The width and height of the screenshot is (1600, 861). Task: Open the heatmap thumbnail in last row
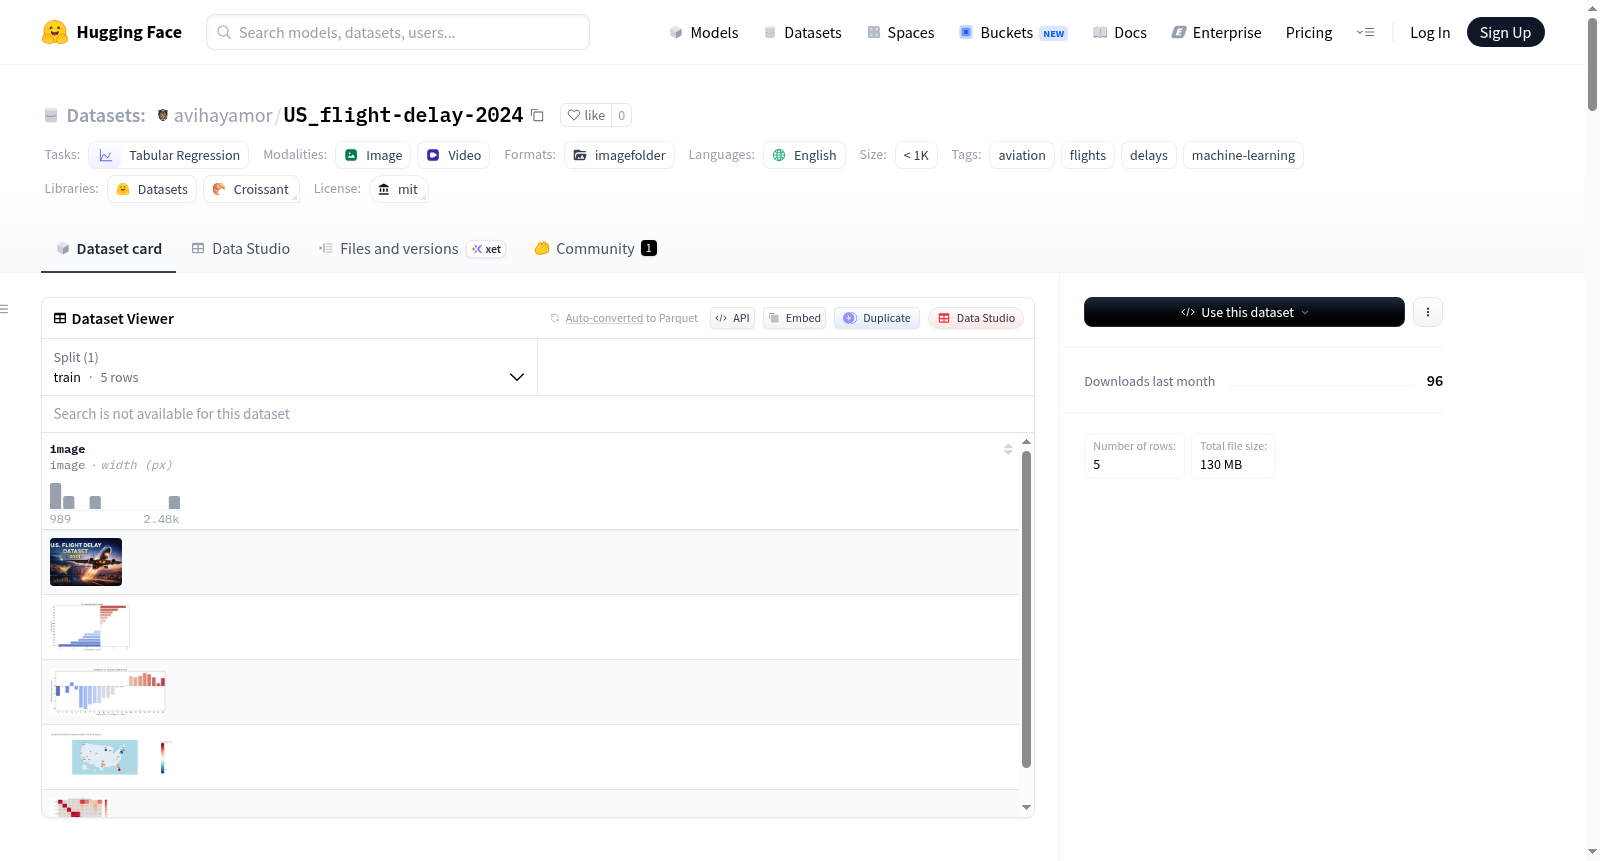click(x=80, y=808)
